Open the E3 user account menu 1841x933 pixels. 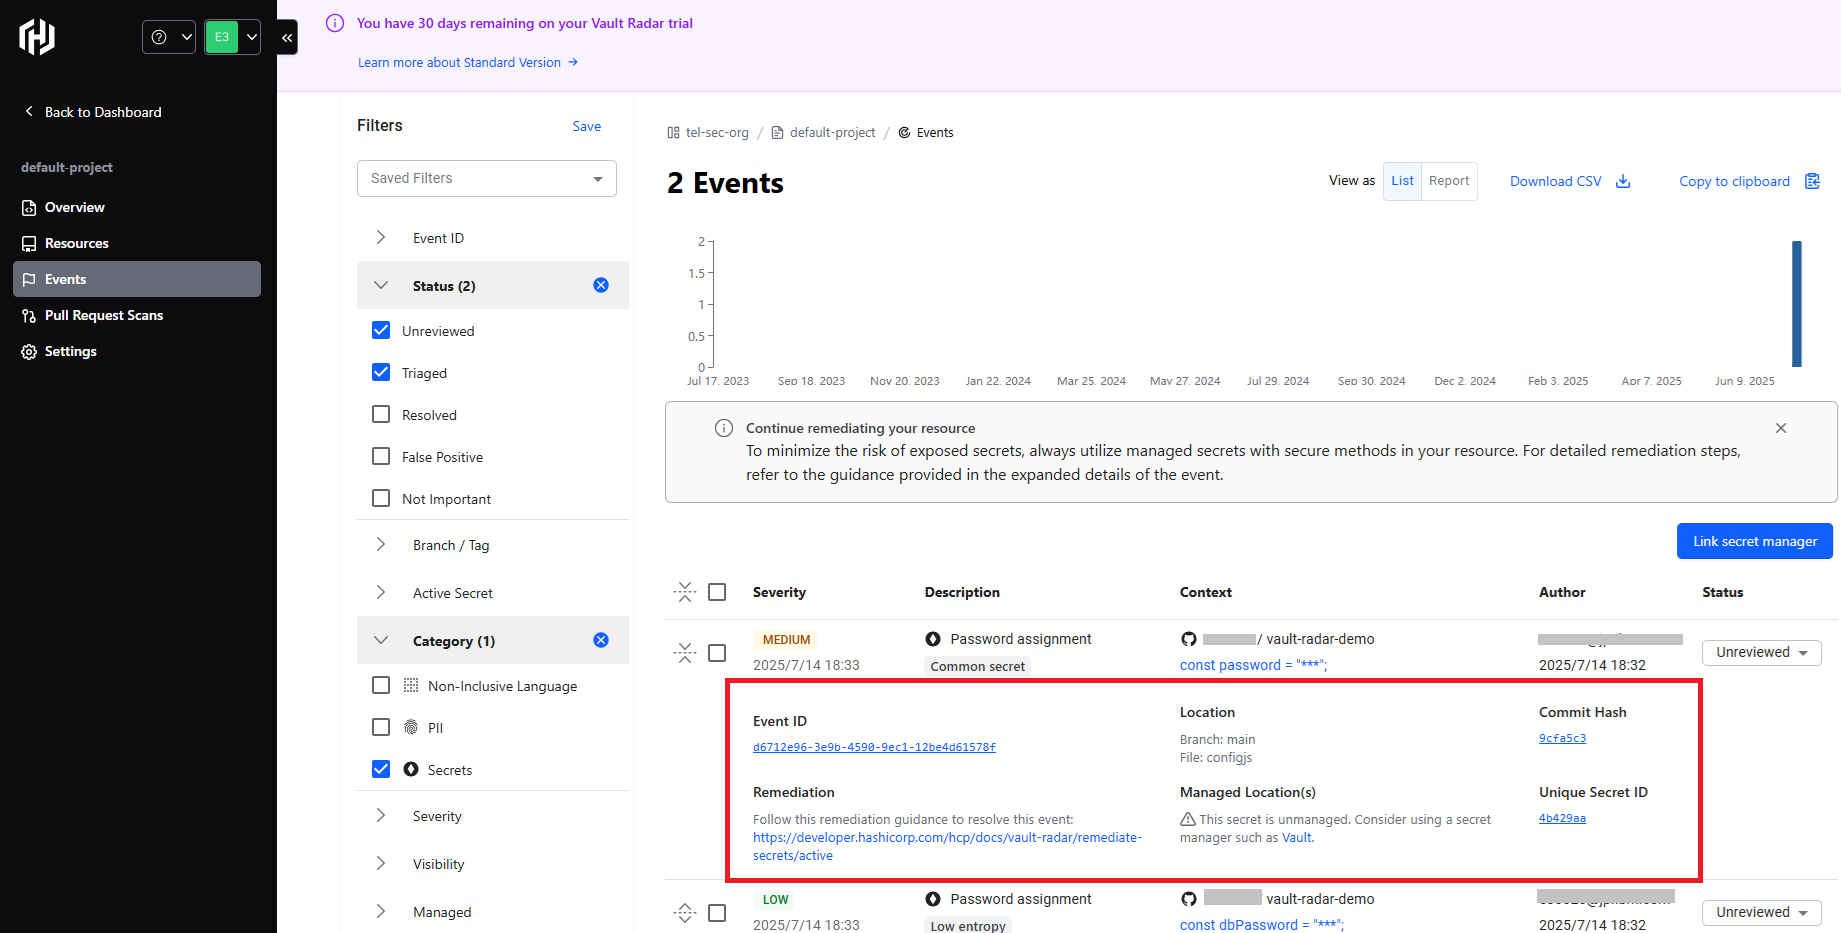pyautogui.click(x=232, y=37)
